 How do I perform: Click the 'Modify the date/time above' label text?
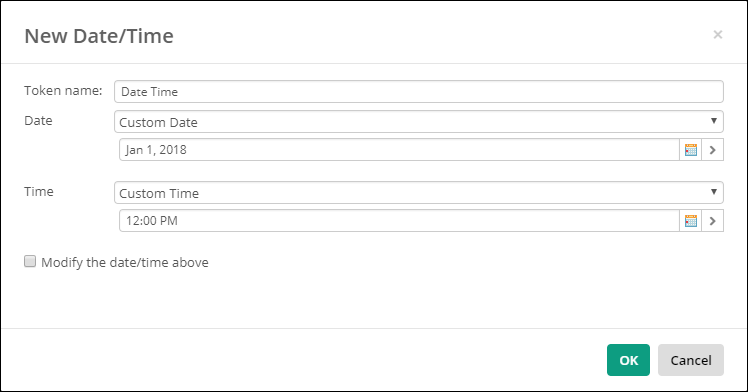tap(125, 263)
